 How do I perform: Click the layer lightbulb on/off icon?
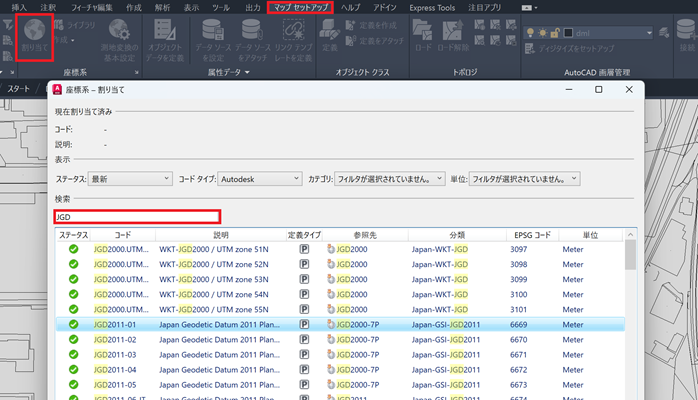click(x=530, y=33)
